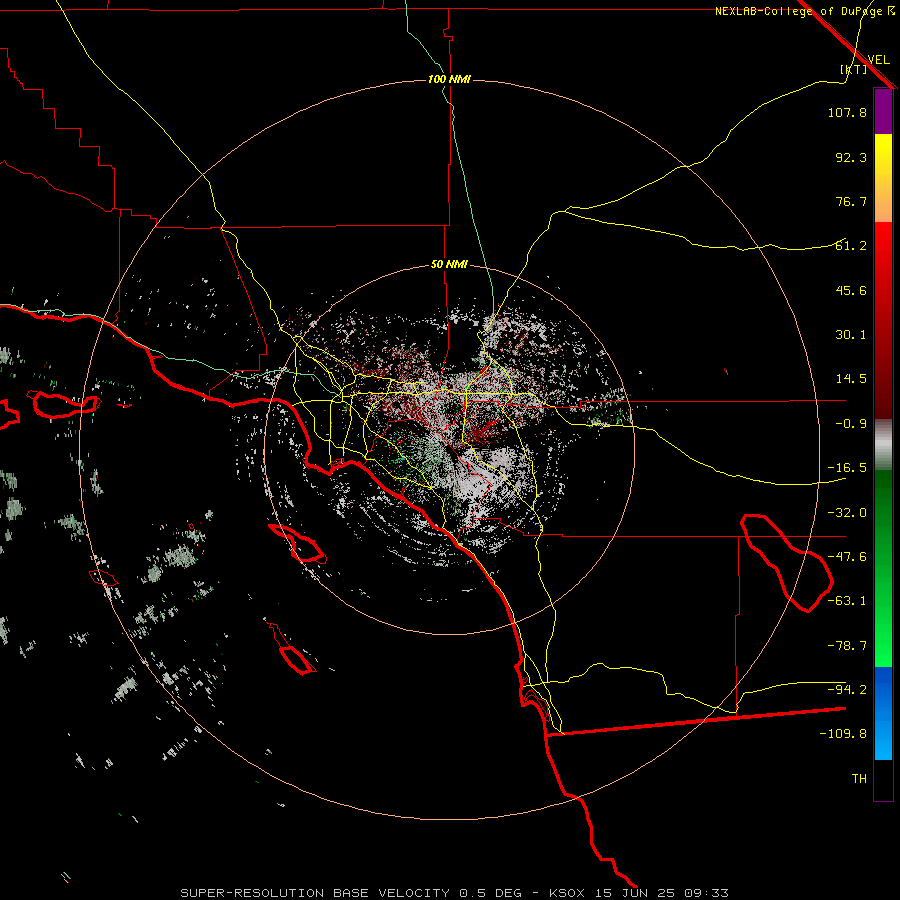
Task: Click the -78.7 legend value
Action: (847, 646)
